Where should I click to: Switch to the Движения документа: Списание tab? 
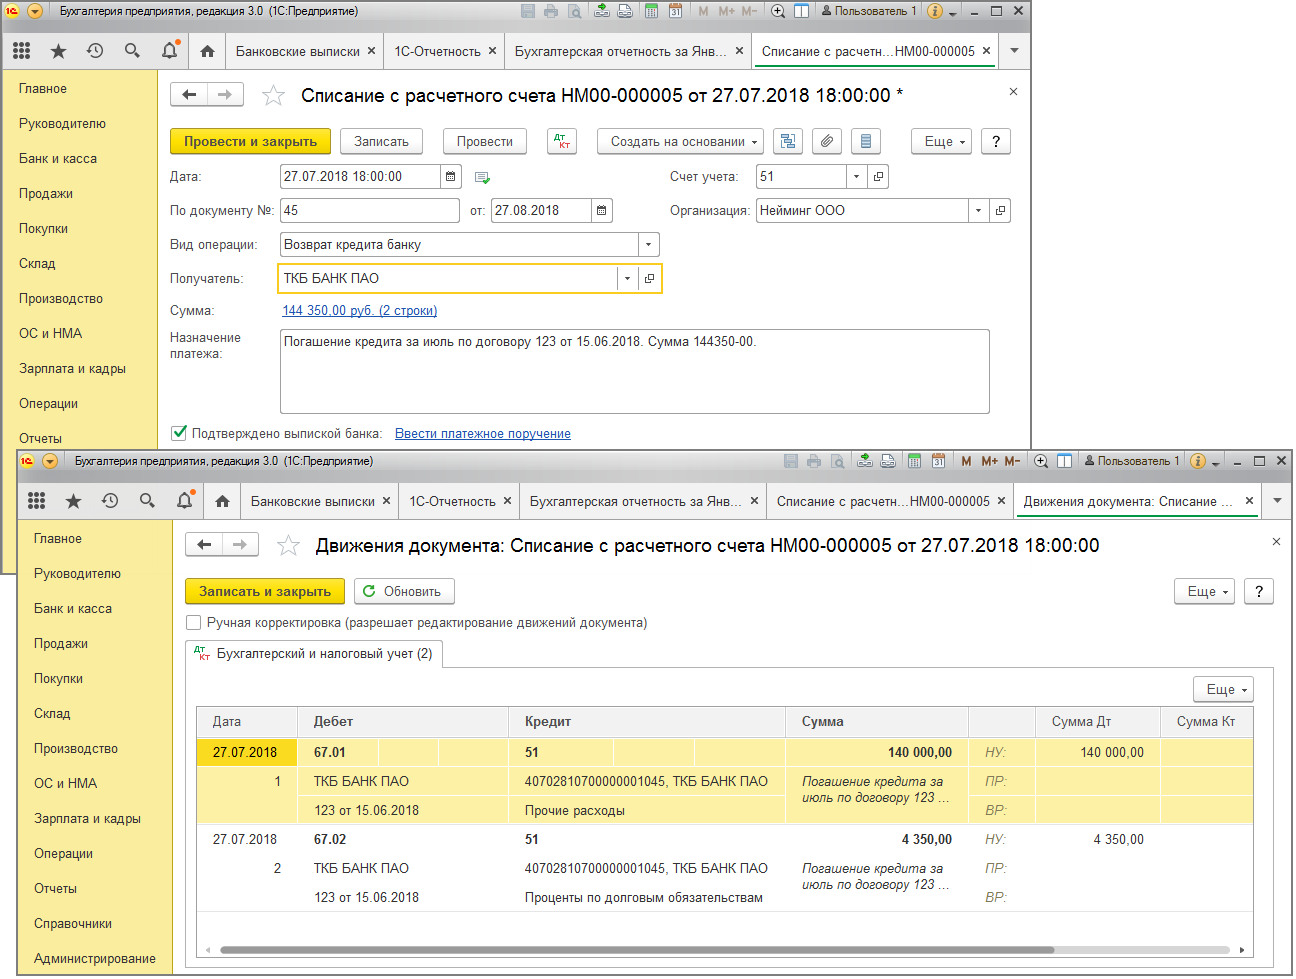pos(1126,502)
